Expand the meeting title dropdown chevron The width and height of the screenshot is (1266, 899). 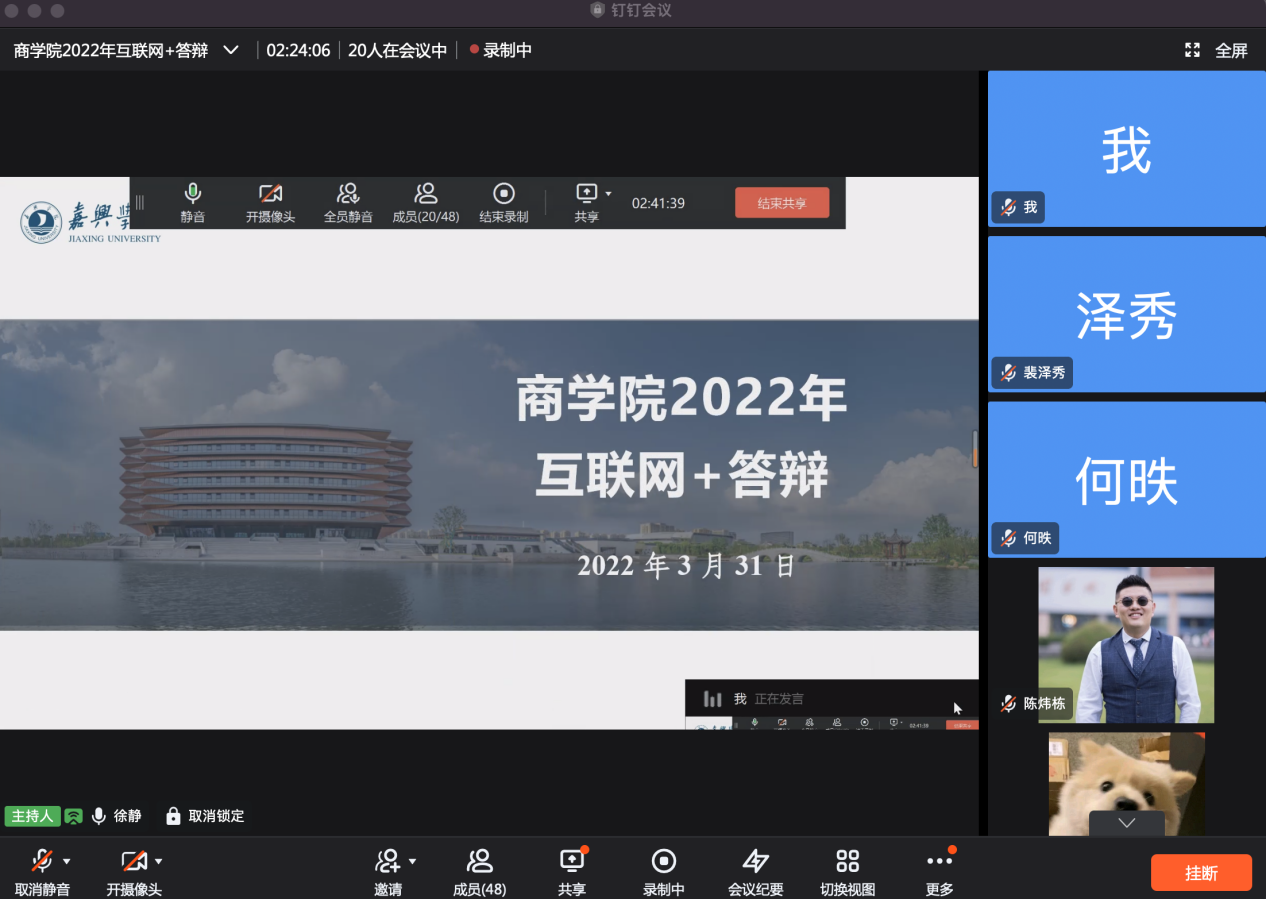(x=231, y=50)
